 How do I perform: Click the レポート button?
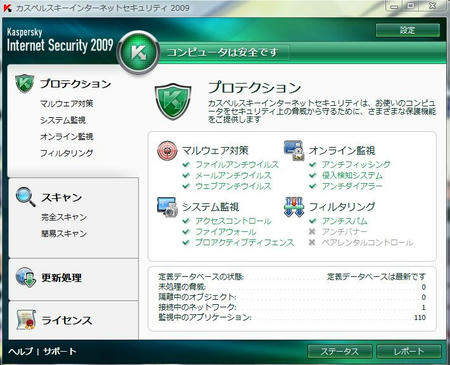(409, 351)
